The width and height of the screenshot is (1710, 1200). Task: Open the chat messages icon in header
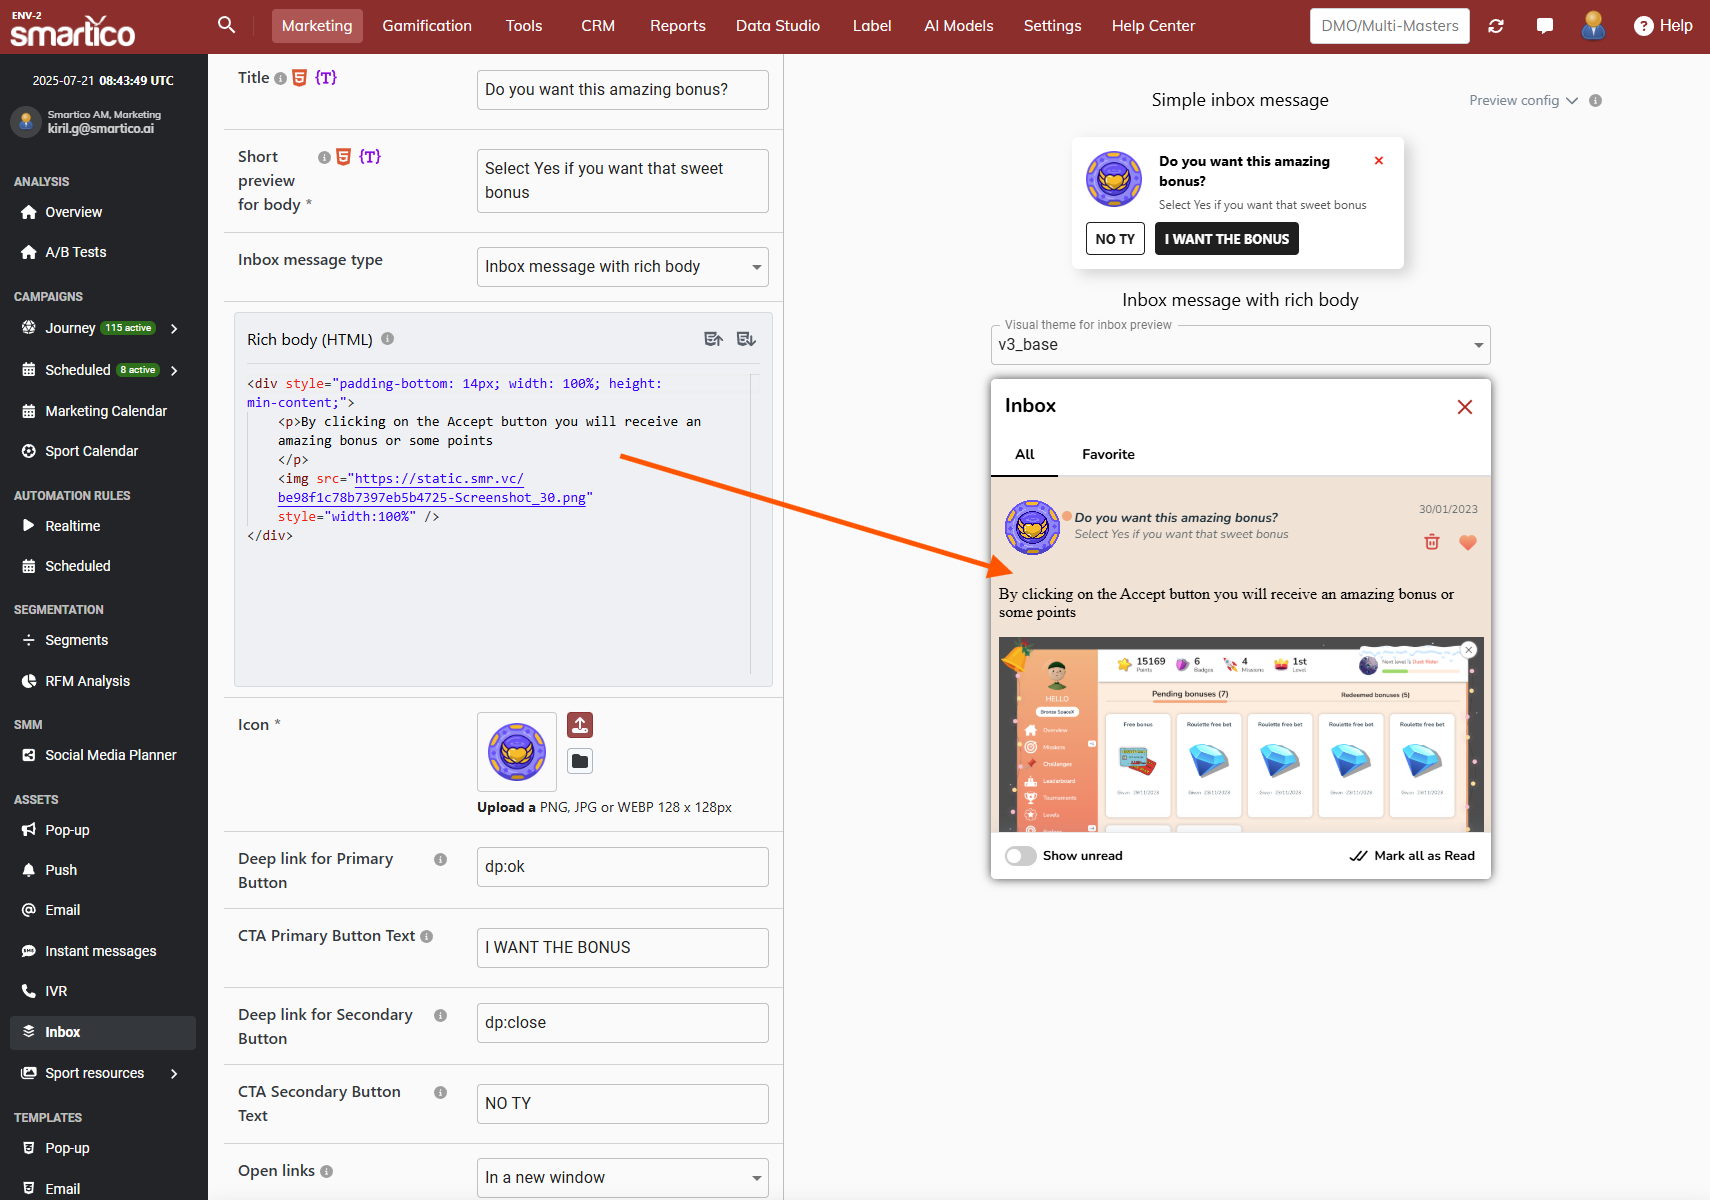point(1544,26)
